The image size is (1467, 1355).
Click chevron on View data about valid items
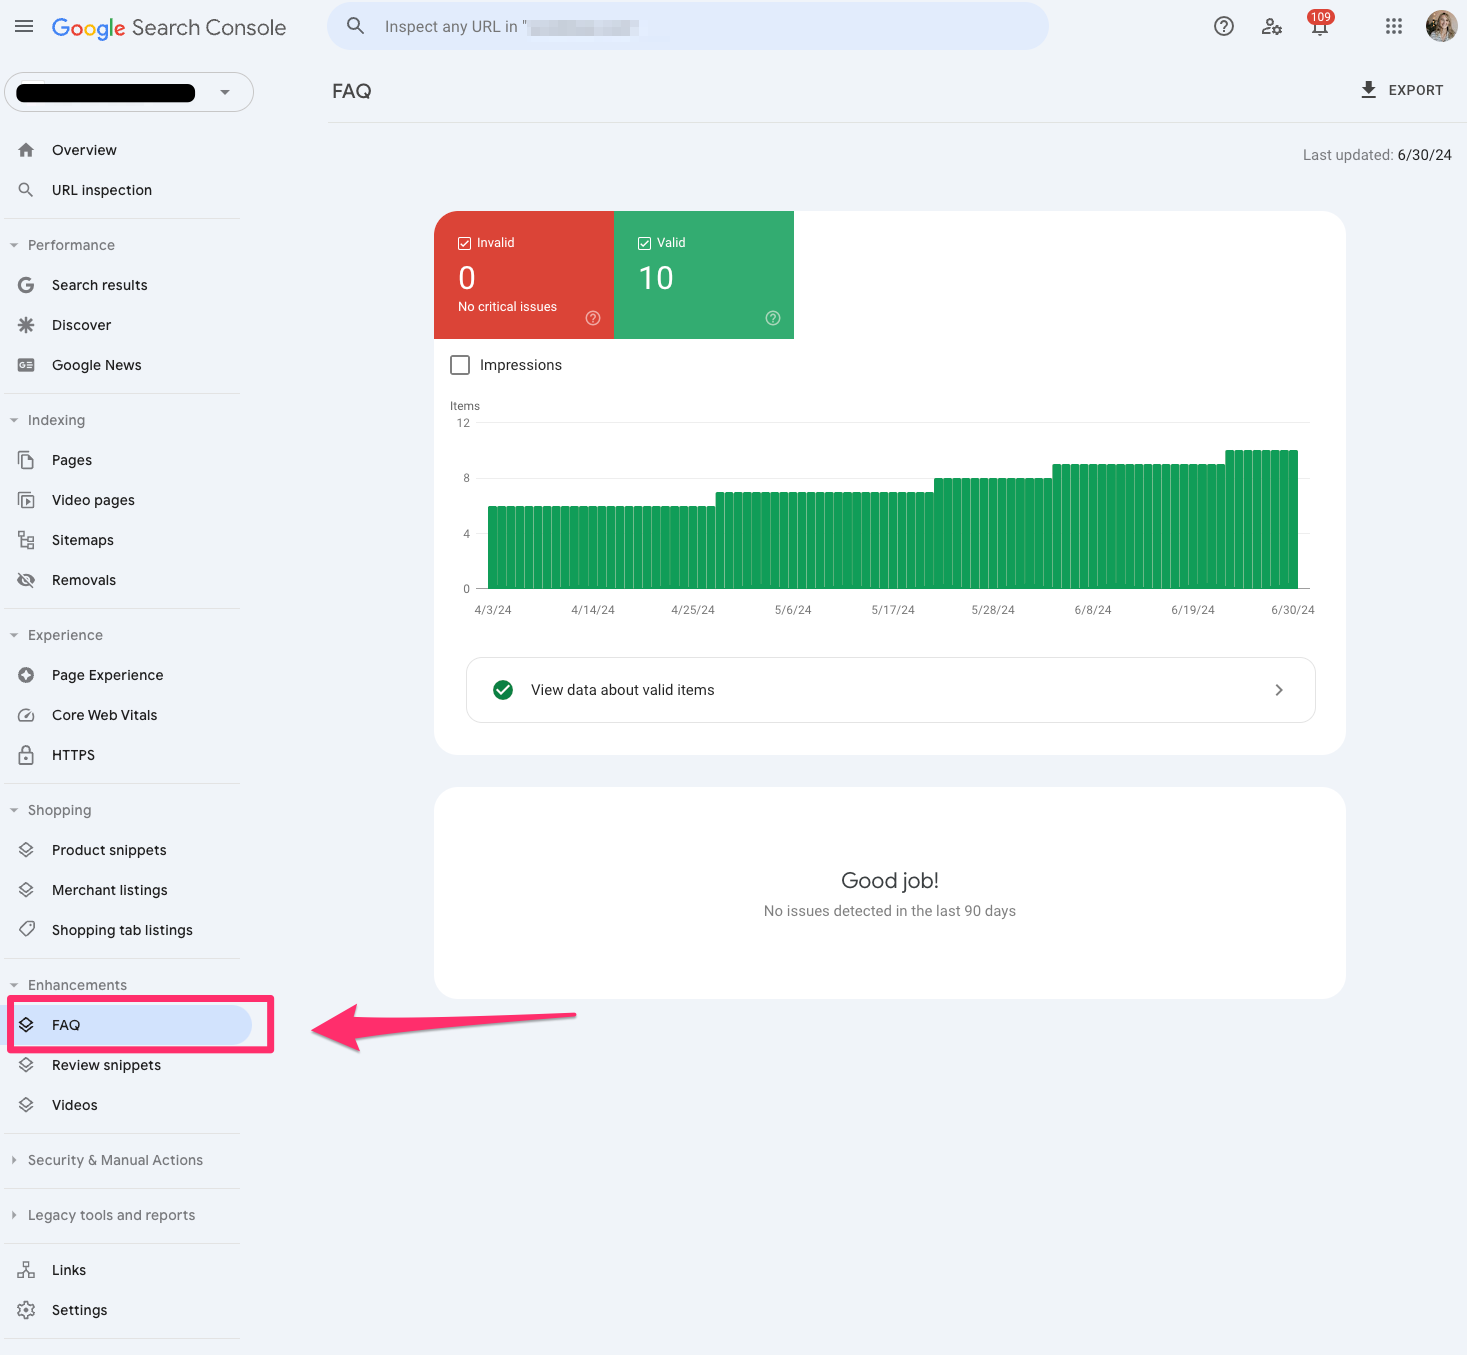coord(1279,690)
